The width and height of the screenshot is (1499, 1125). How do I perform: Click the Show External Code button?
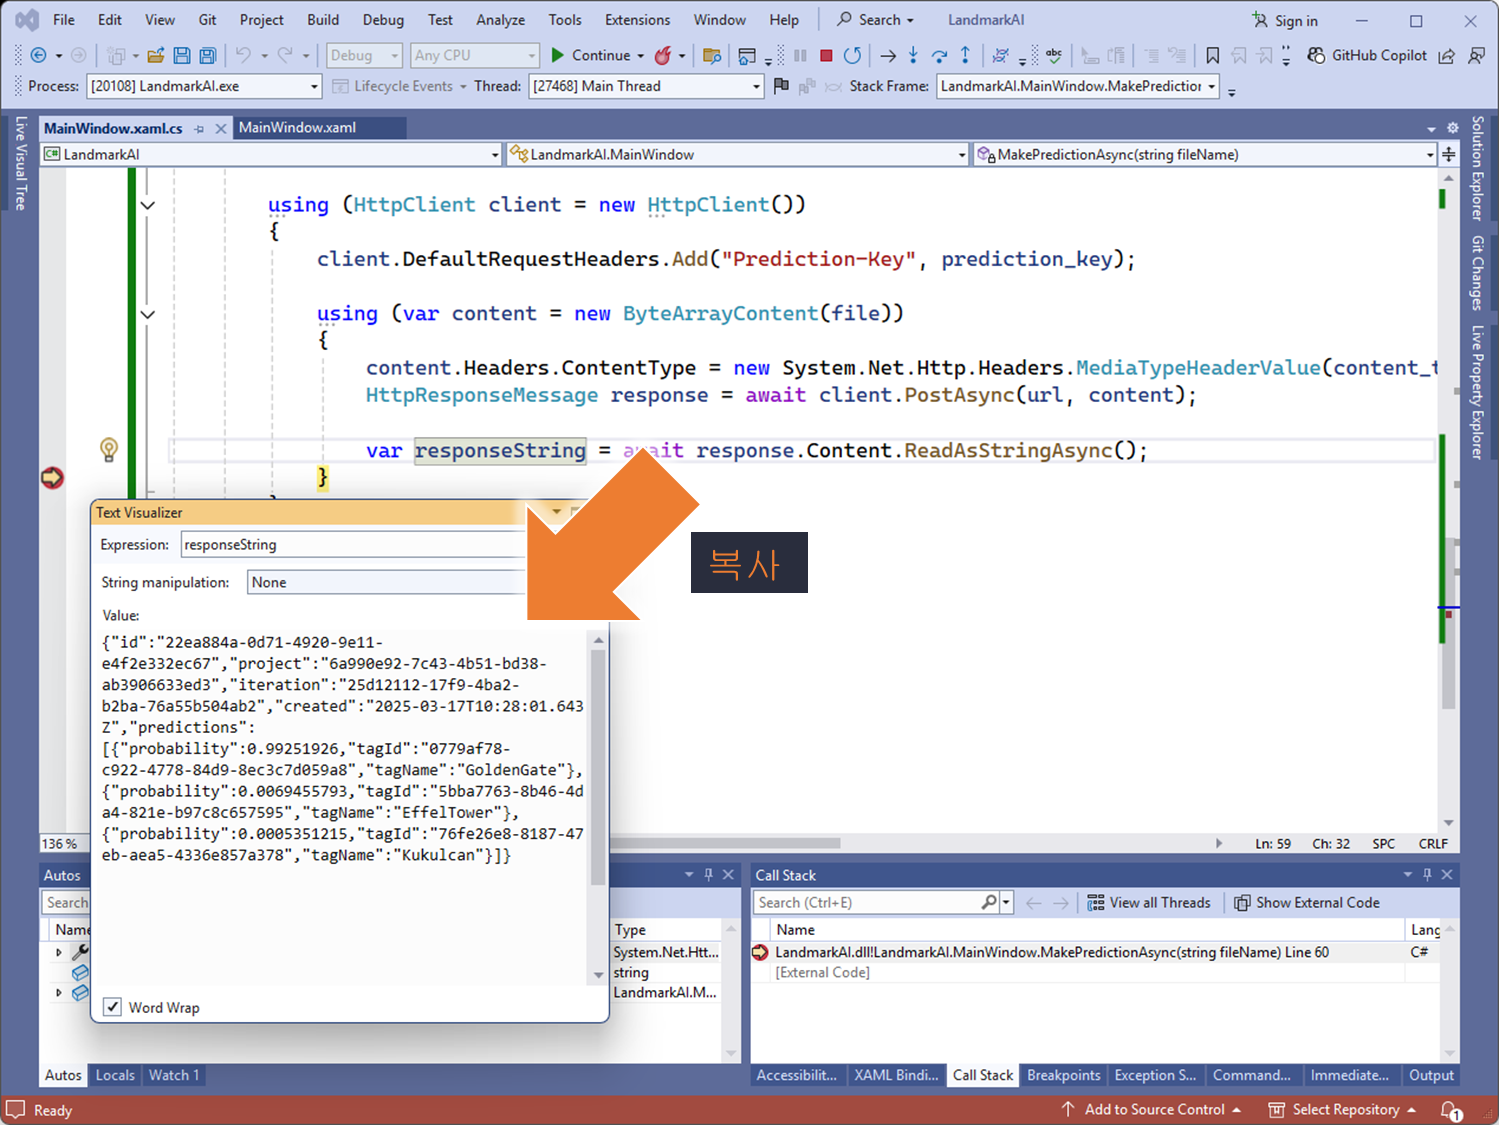click(1306, 902)
